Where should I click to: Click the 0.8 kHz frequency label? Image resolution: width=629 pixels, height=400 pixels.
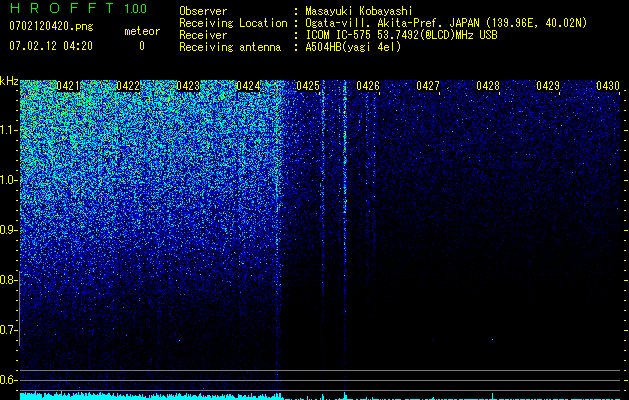pyautogui.click(x=8, y=280)
